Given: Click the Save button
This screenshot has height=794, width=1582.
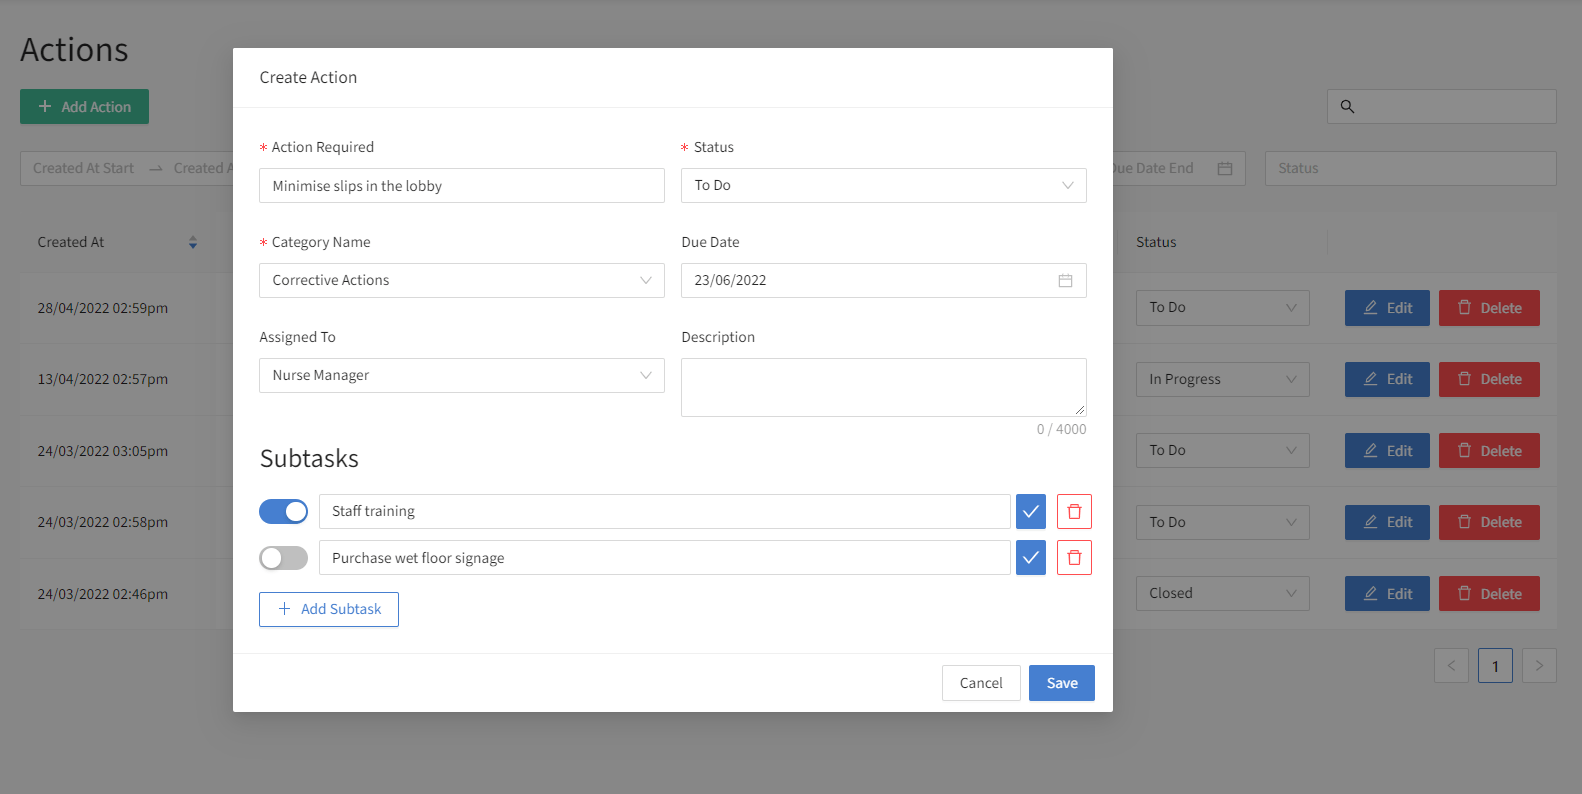Looking at the screenshot, I should pos(1062,683).
